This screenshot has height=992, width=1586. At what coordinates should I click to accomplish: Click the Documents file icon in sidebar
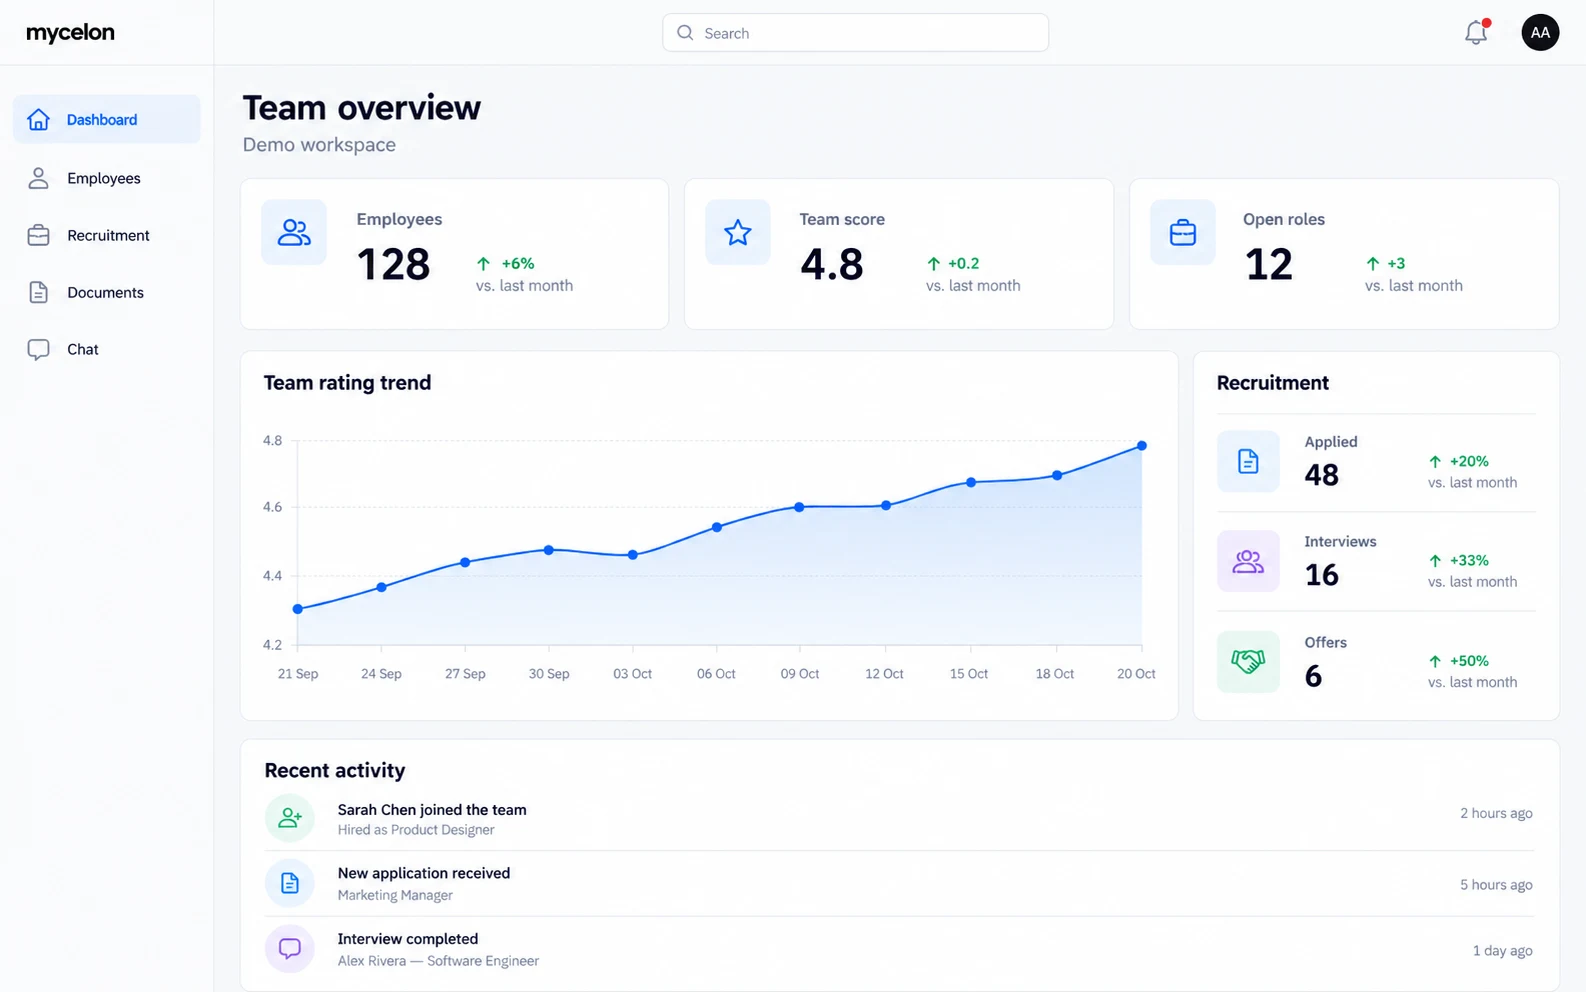[x=38, y=292]
